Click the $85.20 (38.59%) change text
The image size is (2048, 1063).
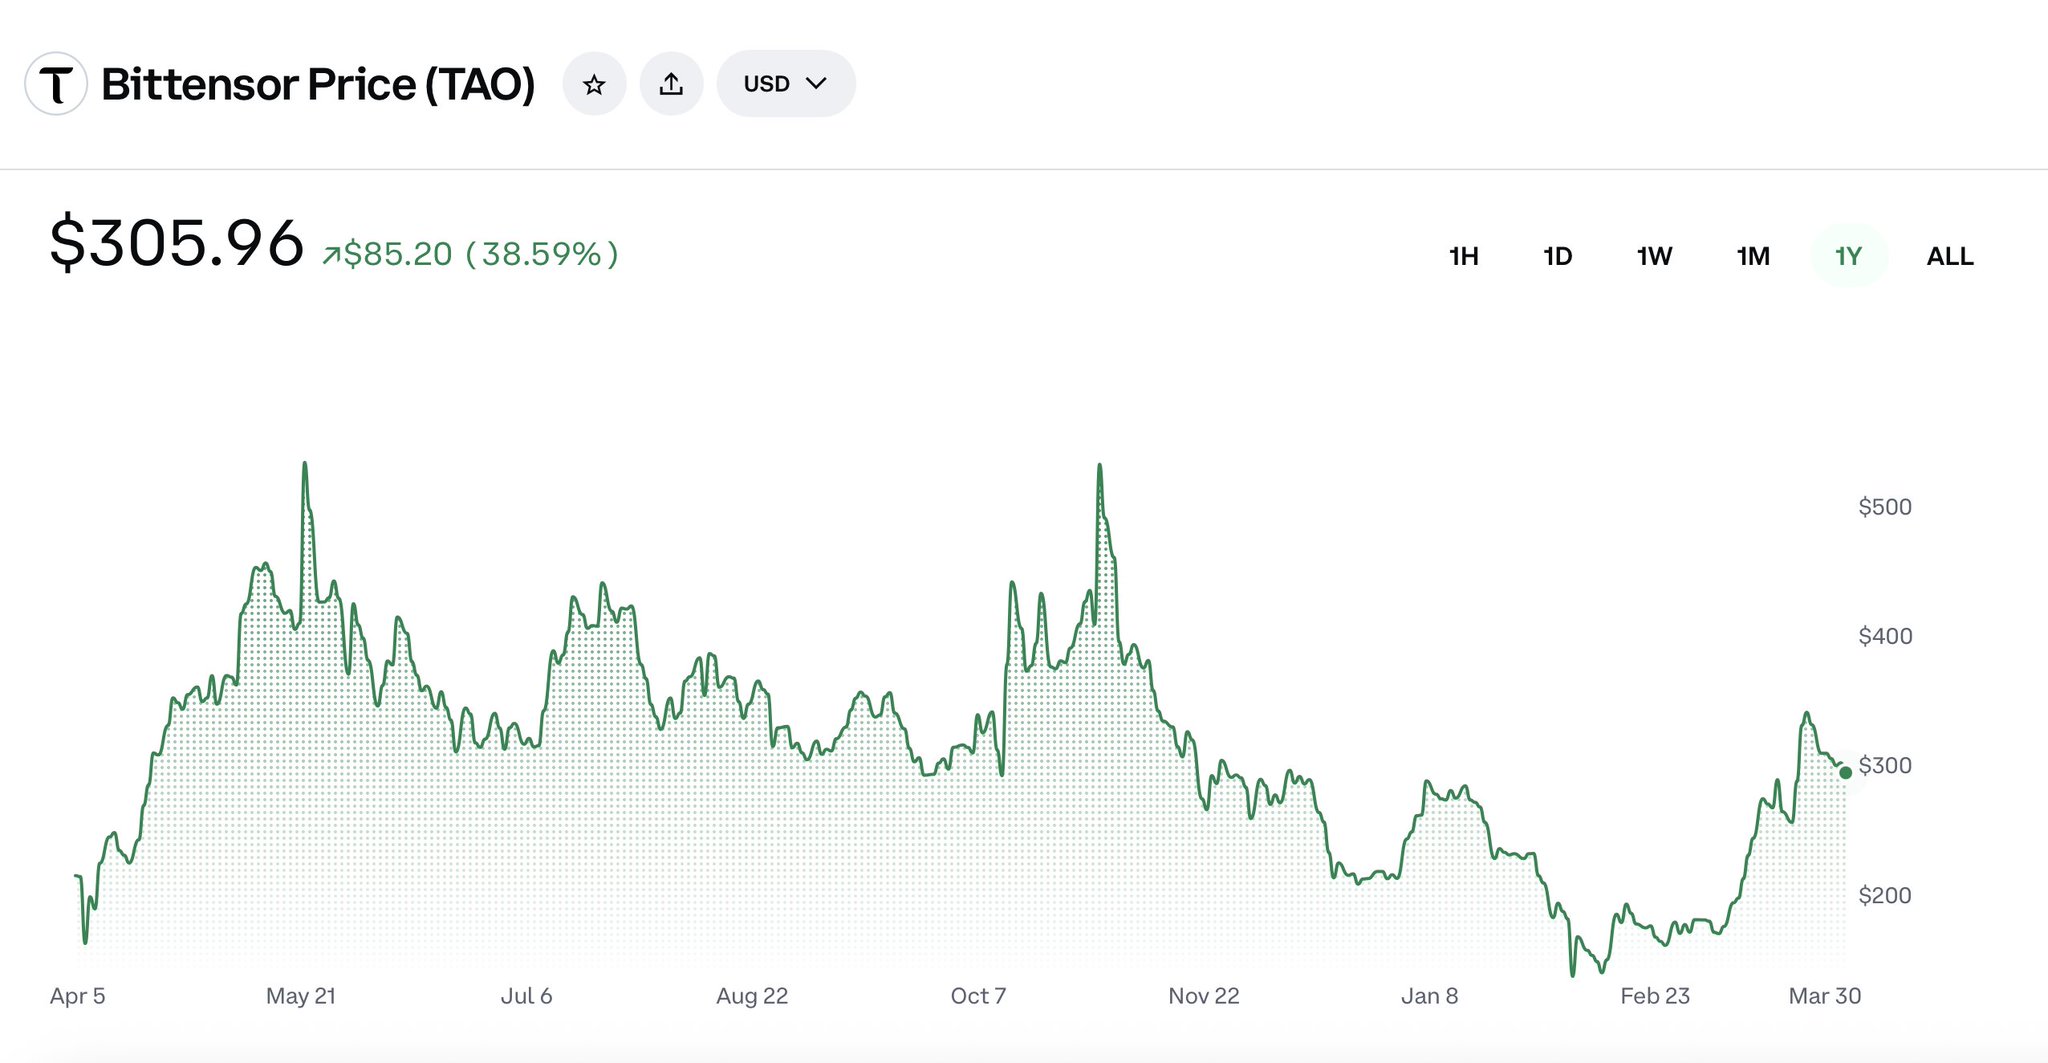point(480,254)
